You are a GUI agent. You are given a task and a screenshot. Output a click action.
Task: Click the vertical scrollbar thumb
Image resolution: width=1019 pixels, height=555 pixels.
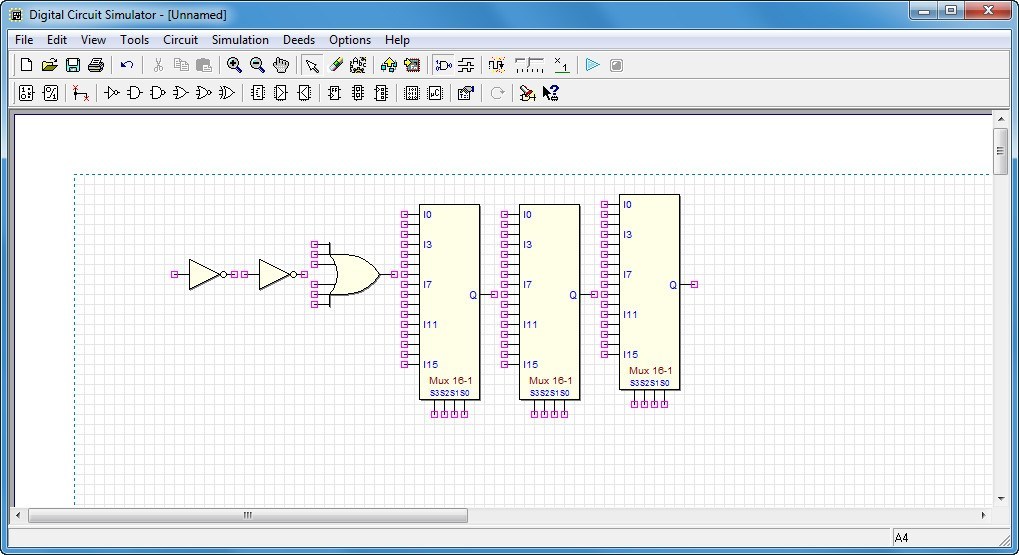point(1000,151)
